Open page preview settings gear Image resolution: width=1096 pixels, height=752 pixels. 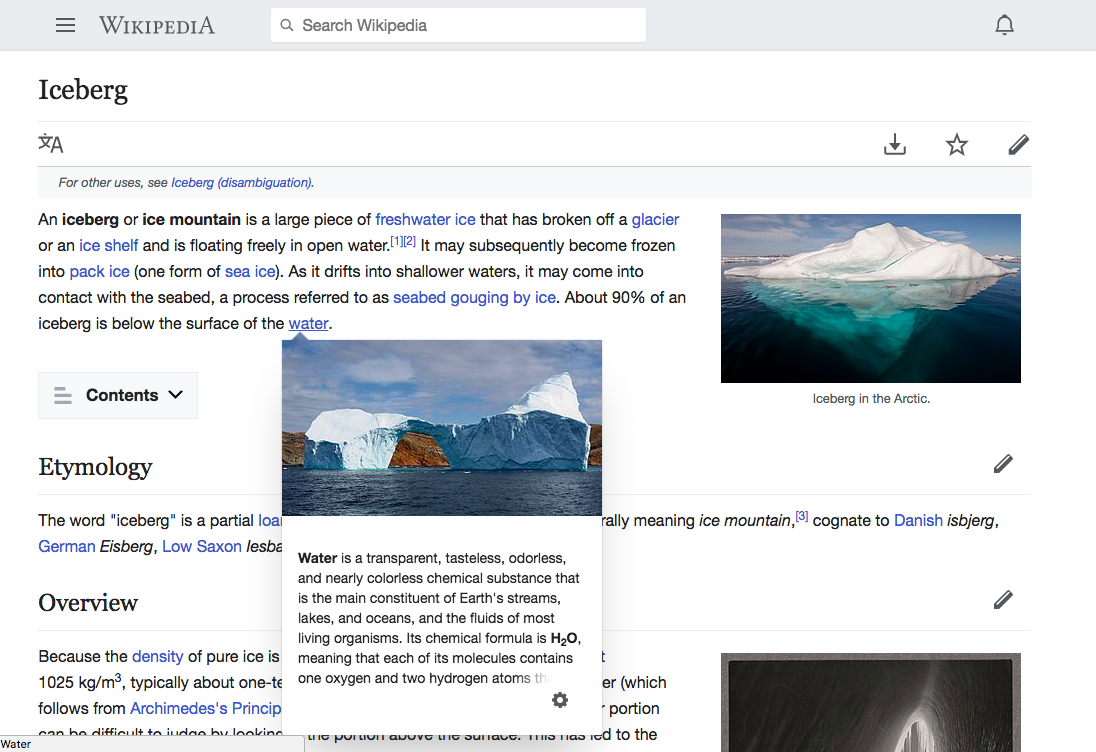tap(560, 700)
